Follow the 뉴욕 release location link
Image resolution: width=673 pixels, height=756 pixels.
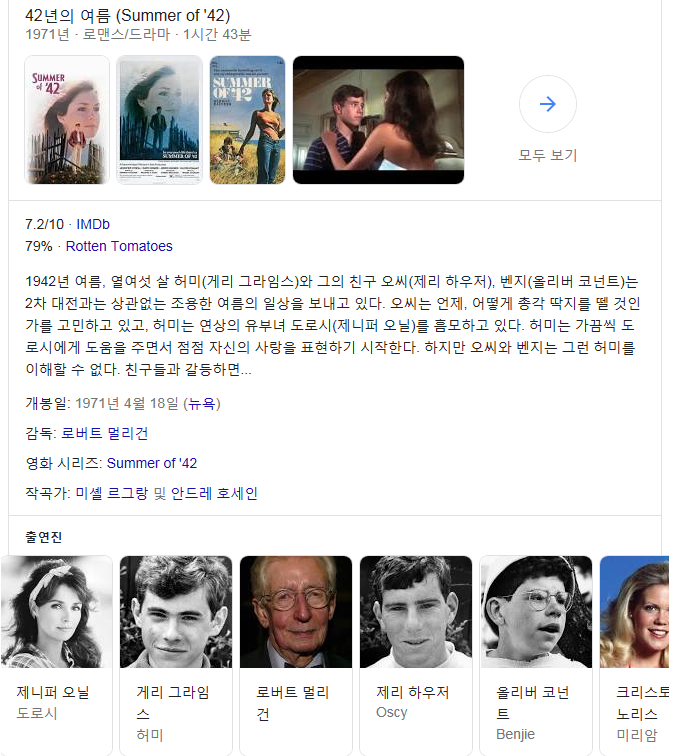(x=202, y=403)
